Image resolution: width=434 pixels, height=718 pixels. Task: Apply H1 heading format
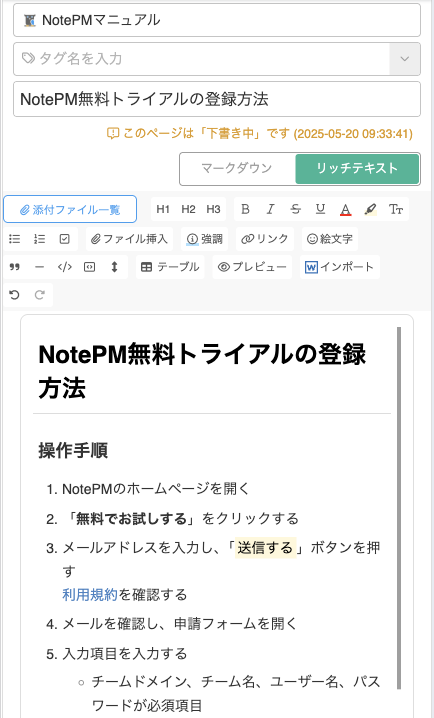point(163,209)
